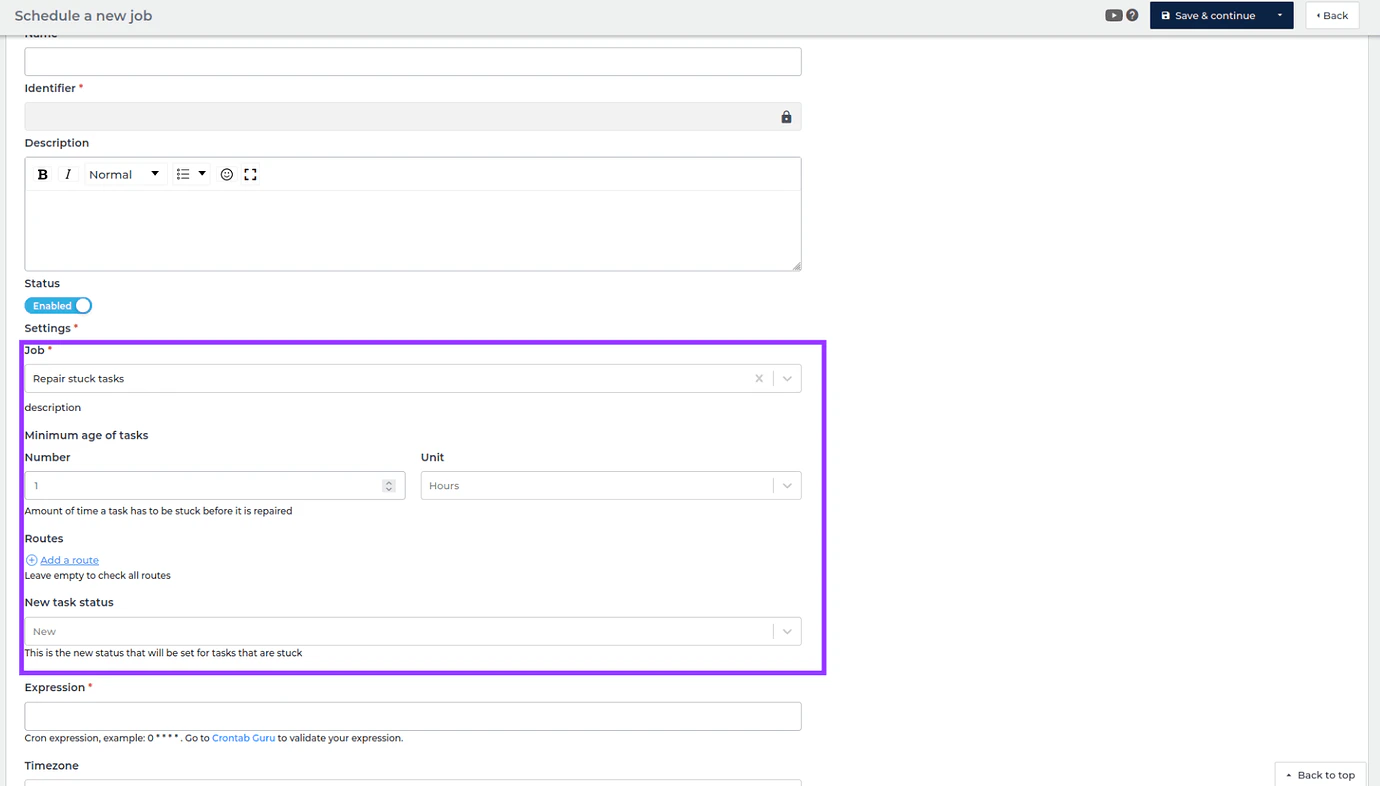Expand description editor to fullscreen
This screenshot has width=1380, height=786.
pyautogui.click(x=251, y=174)
